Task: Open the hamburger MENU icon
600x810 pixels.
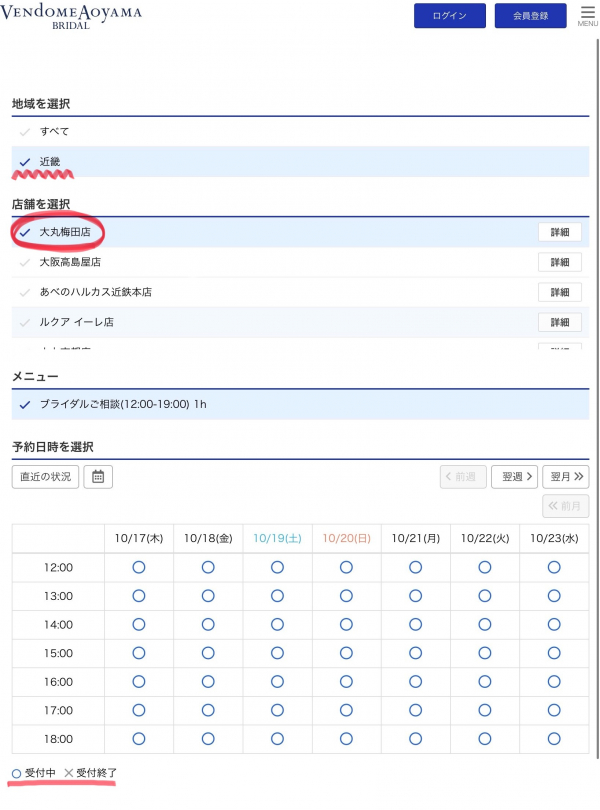Action: click(587, 14)
